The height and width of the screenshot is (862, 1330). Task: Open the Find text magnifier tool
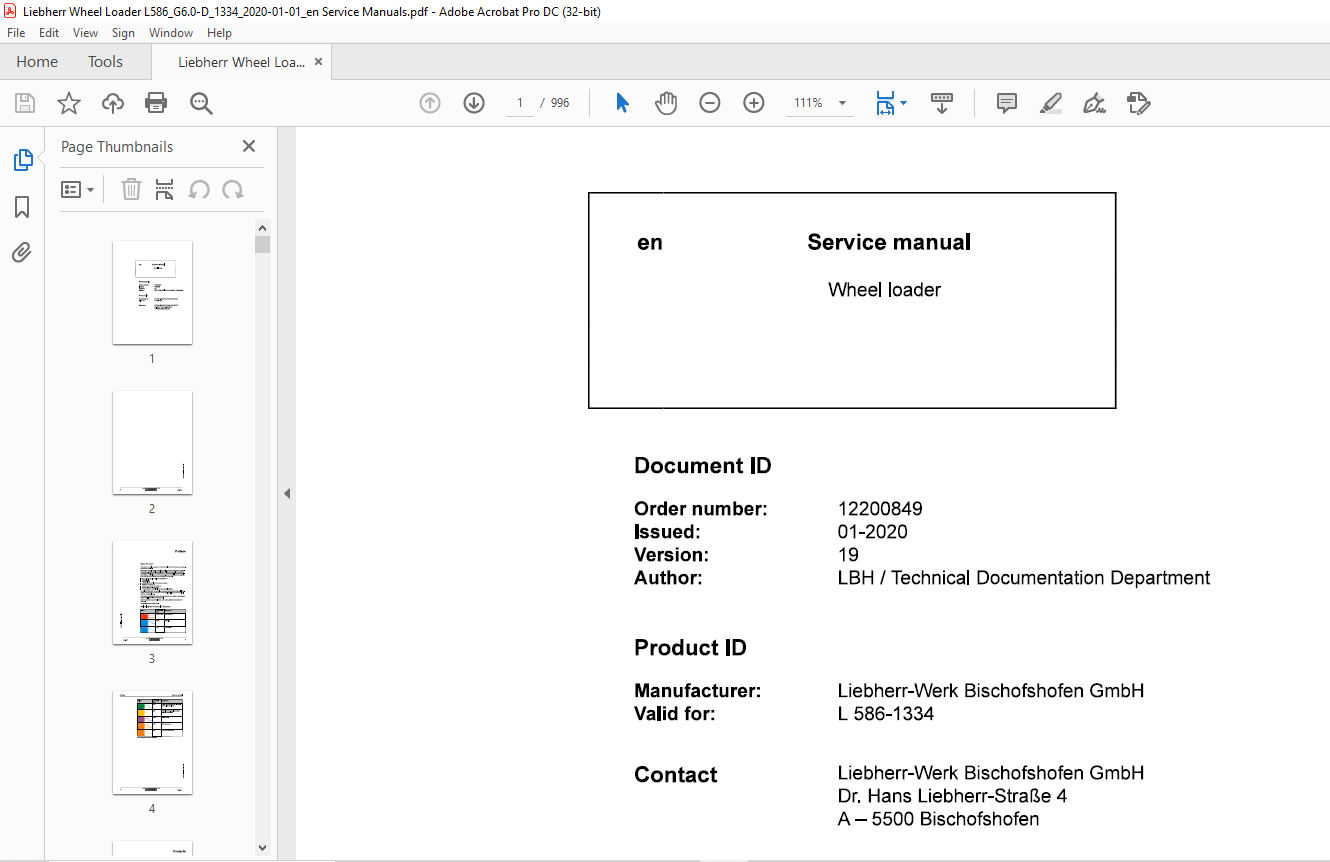201,103
